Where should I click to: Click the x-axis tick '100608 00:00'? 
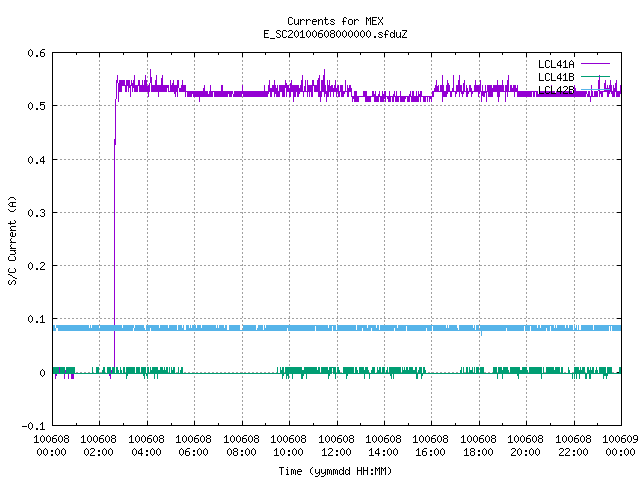(x=51, y=446)
